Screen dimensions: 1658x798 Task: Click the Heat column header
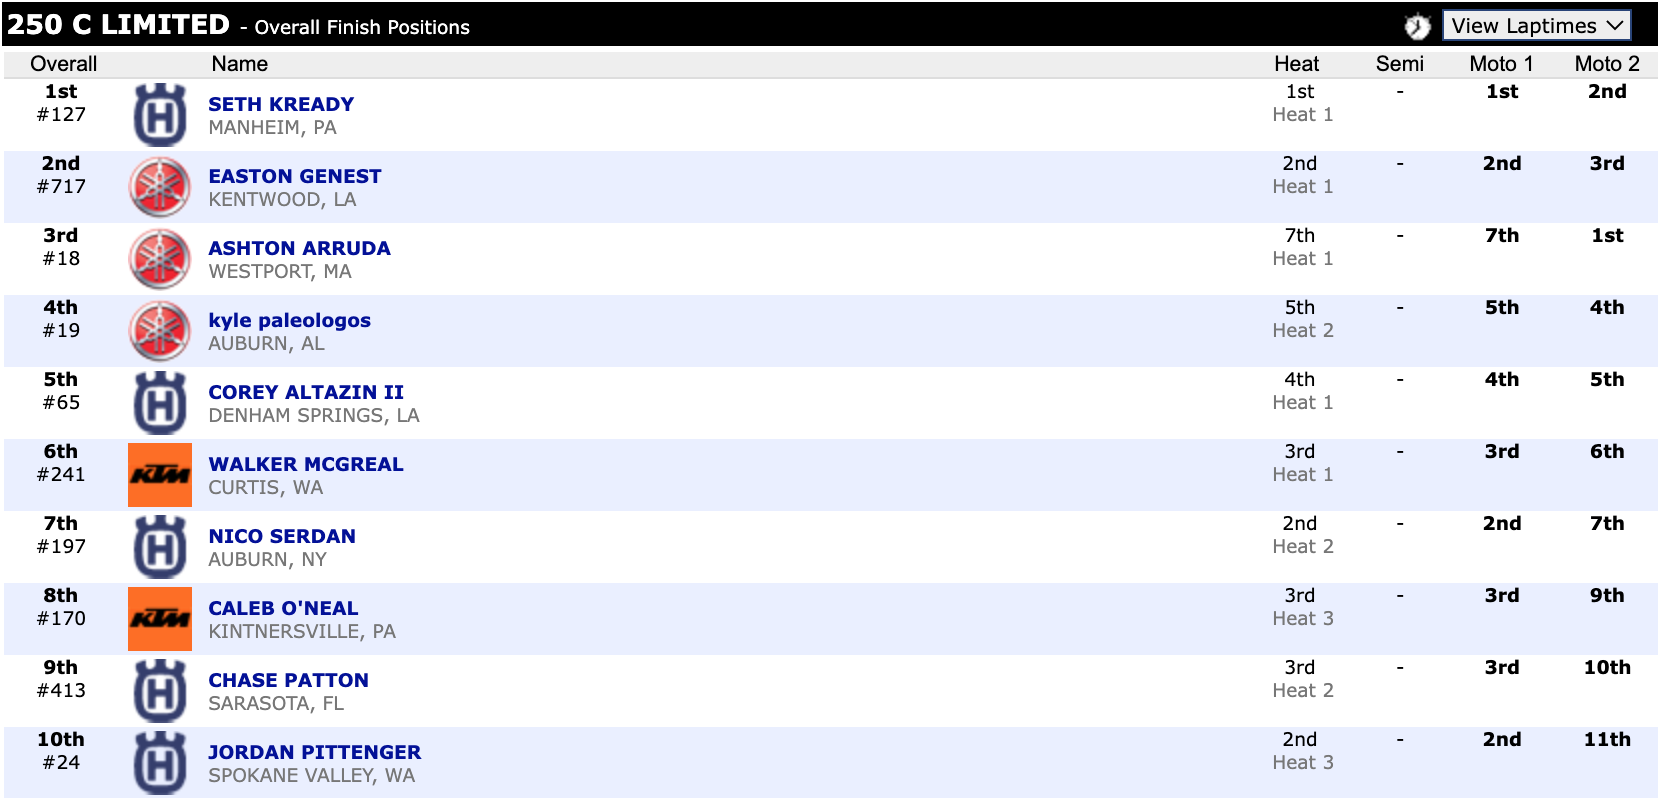[1296, 64]
